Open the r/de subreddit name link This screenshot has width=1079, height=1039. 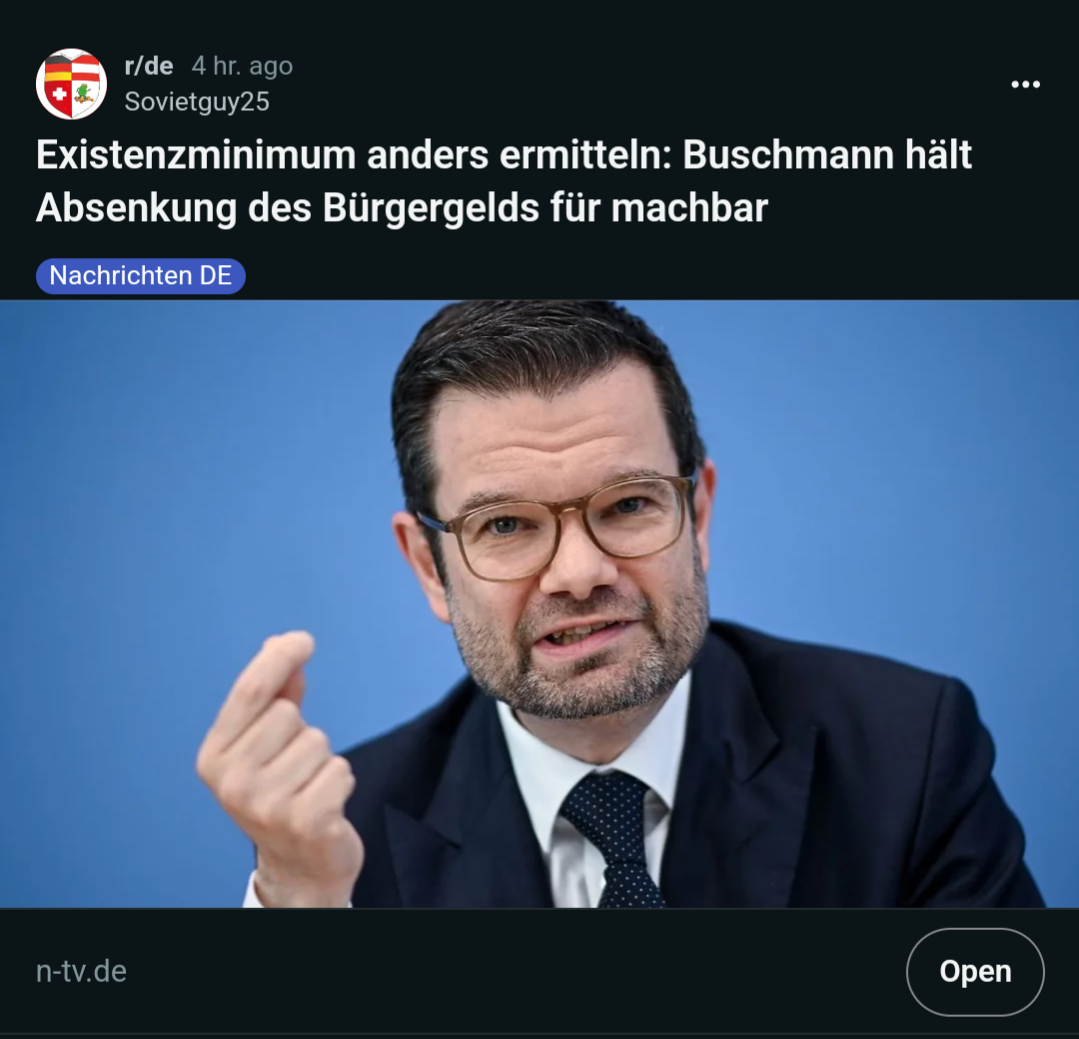[149, 66]
